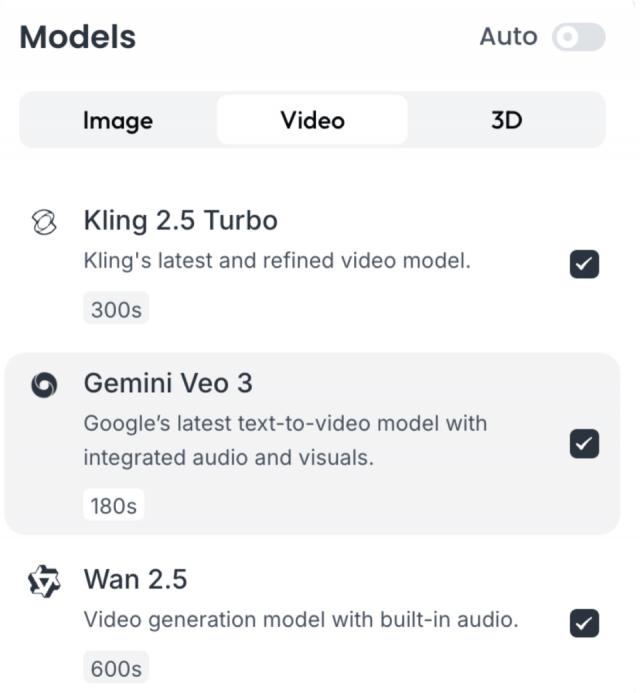The width and height of the screenshot is (640, 693).
Task: Click the Kling 2.5 Turbo title
Action: [180, 220]
